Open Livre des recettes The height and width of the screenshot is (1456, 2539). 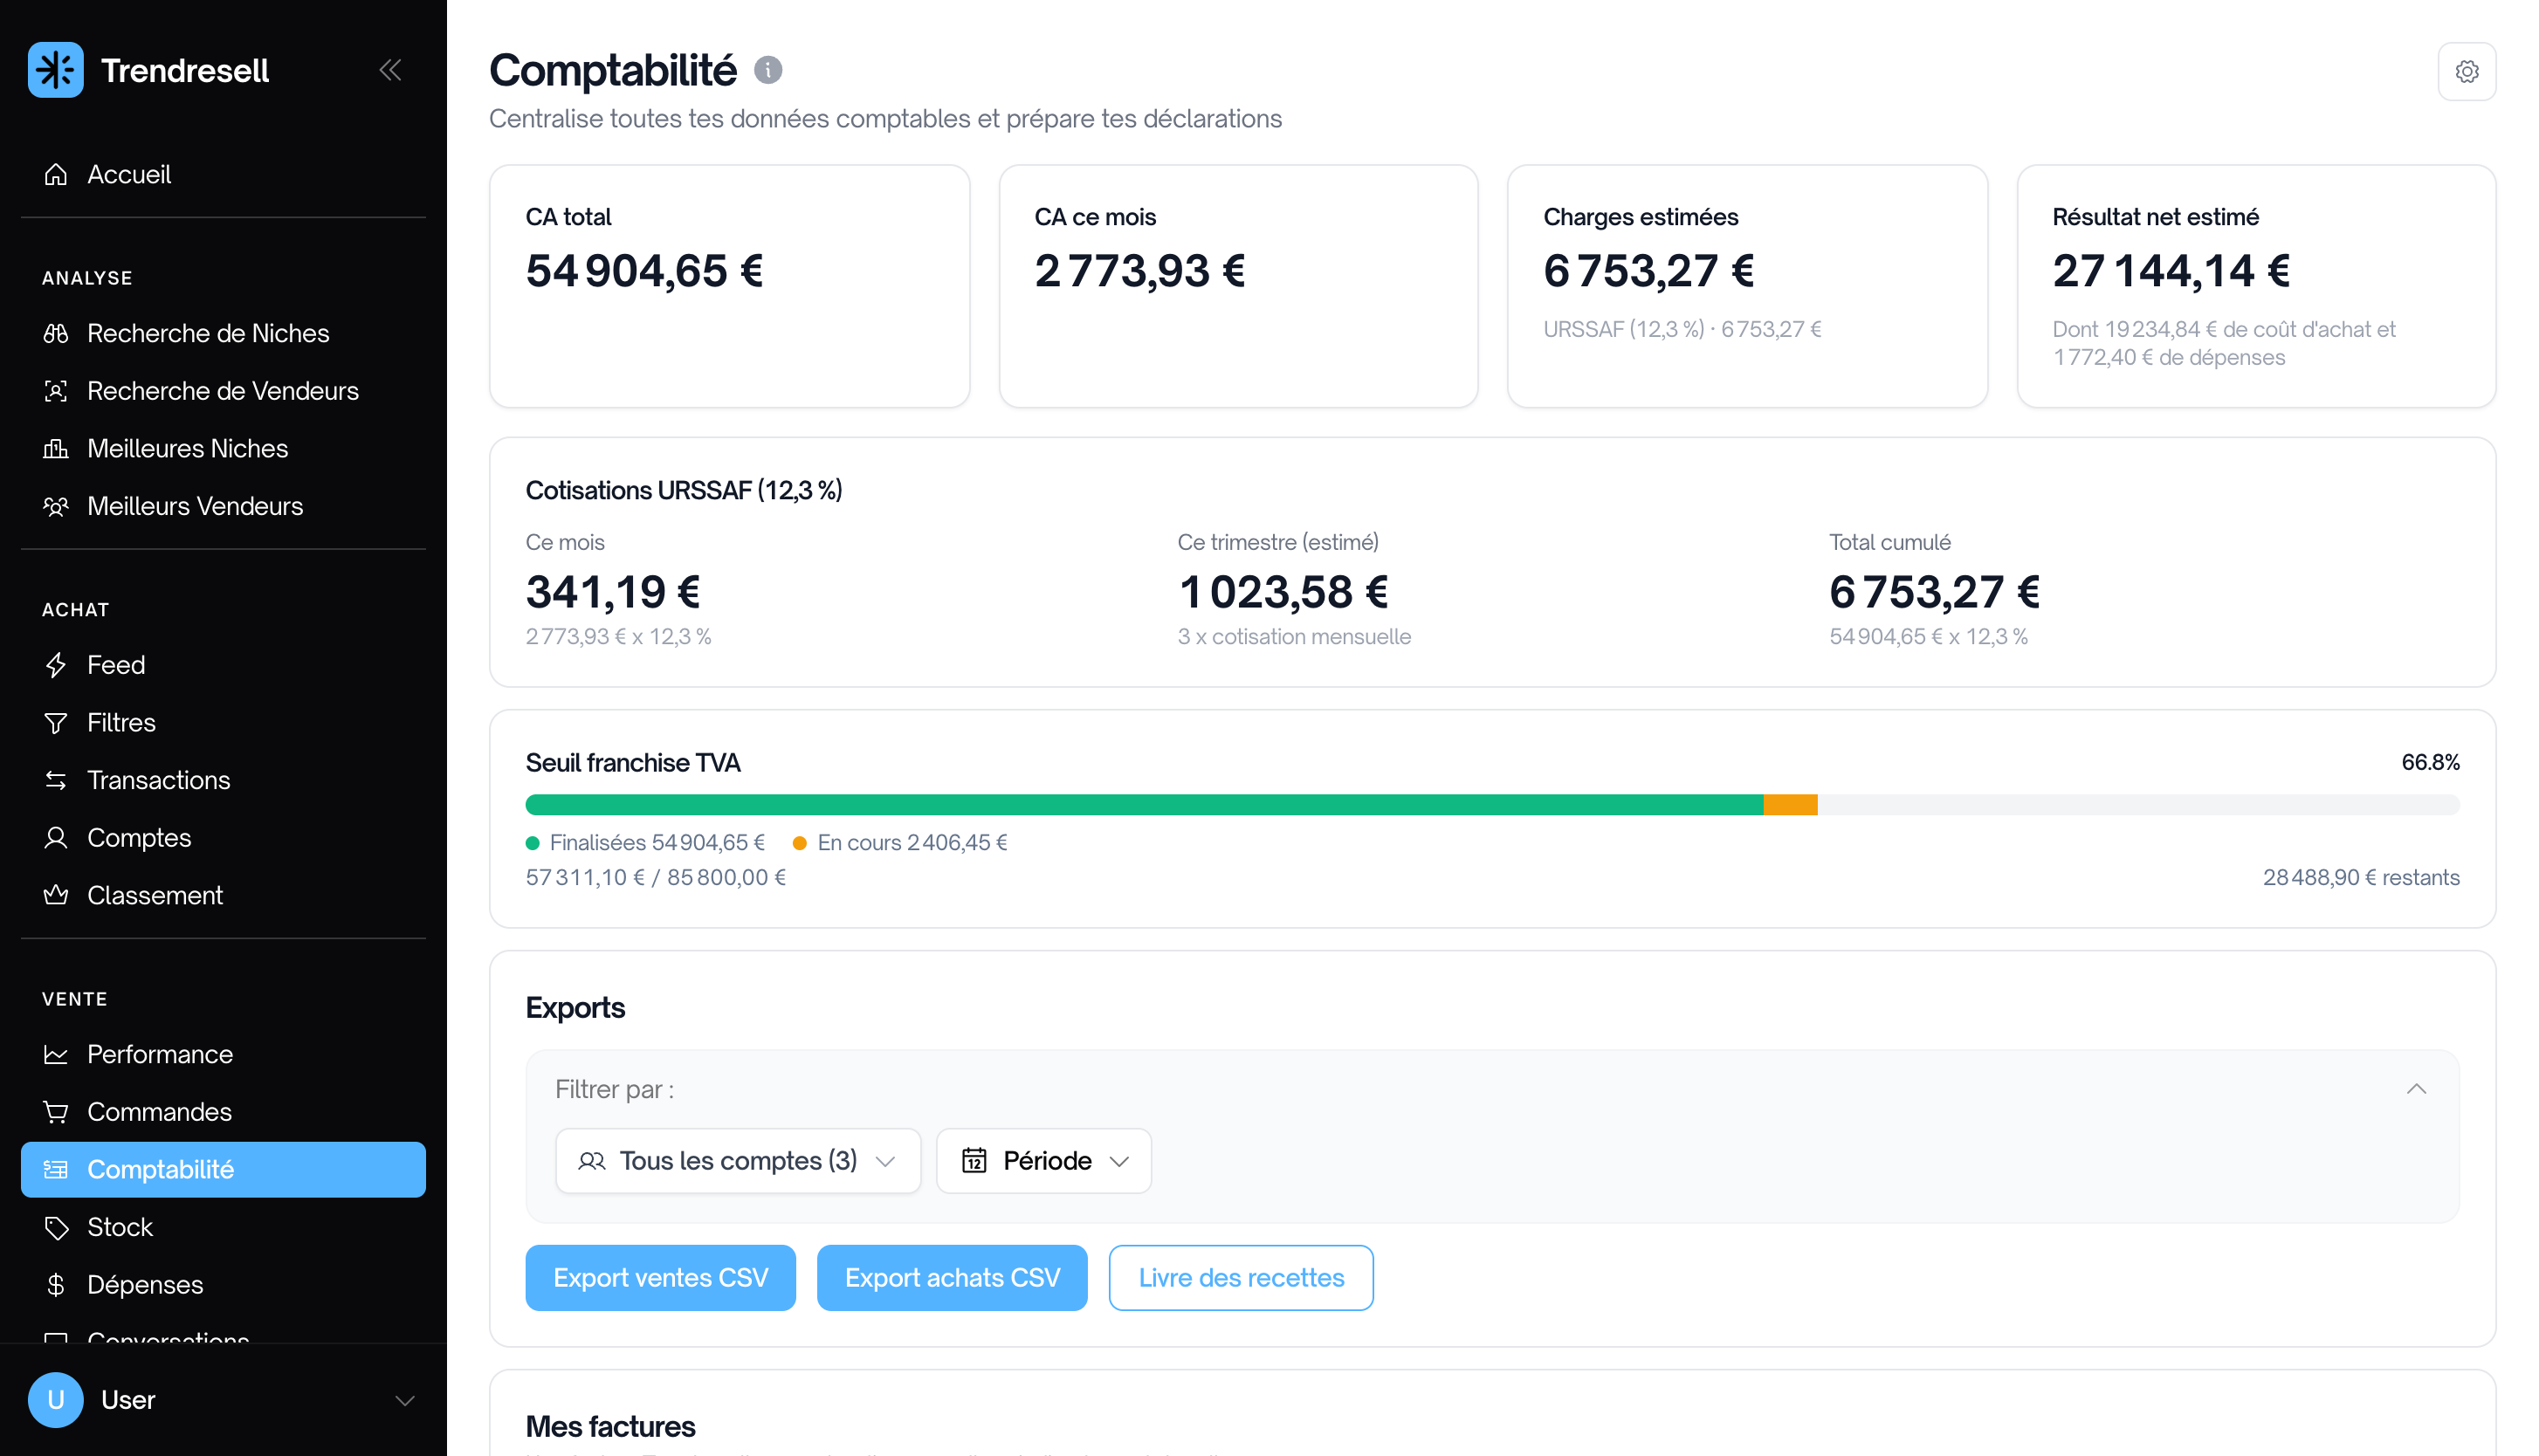pos(1241,1278)
